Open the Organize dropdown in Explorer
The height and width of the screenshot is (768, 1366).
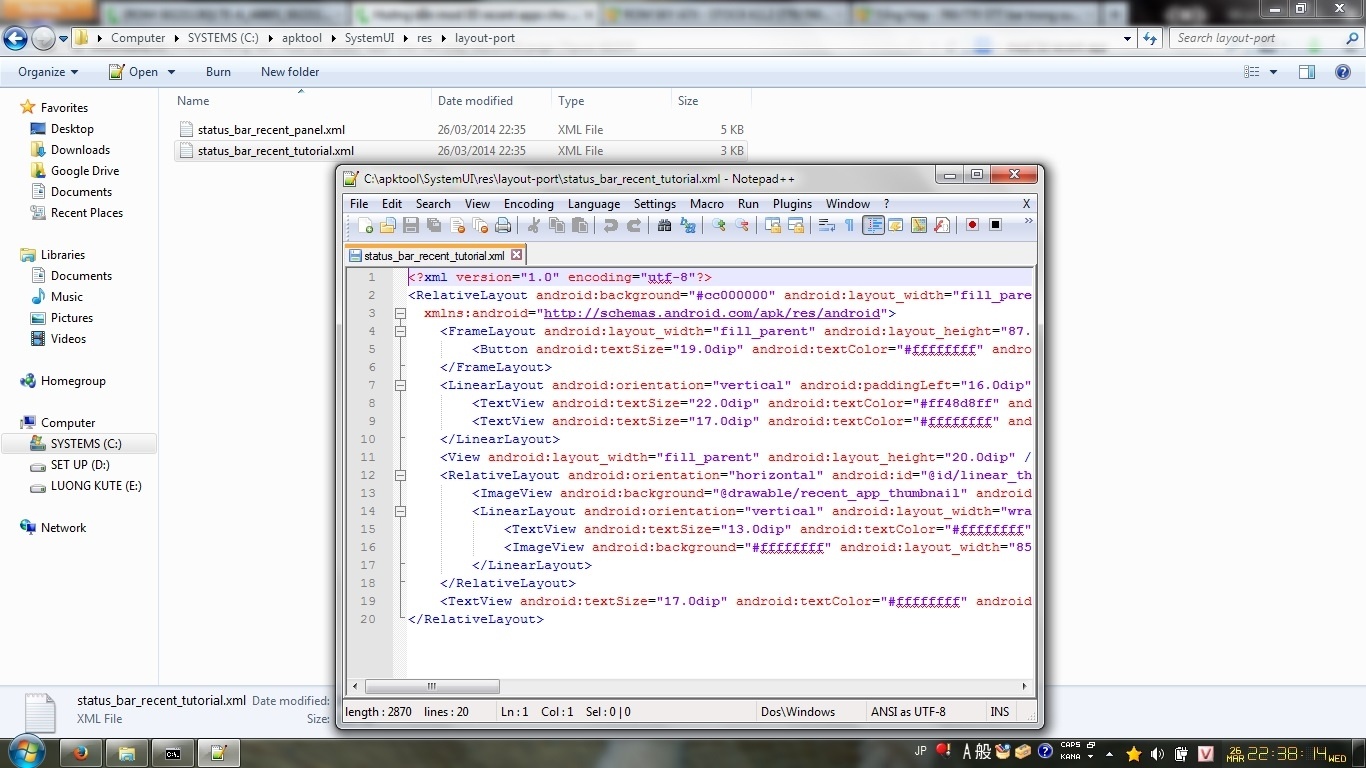48,72
